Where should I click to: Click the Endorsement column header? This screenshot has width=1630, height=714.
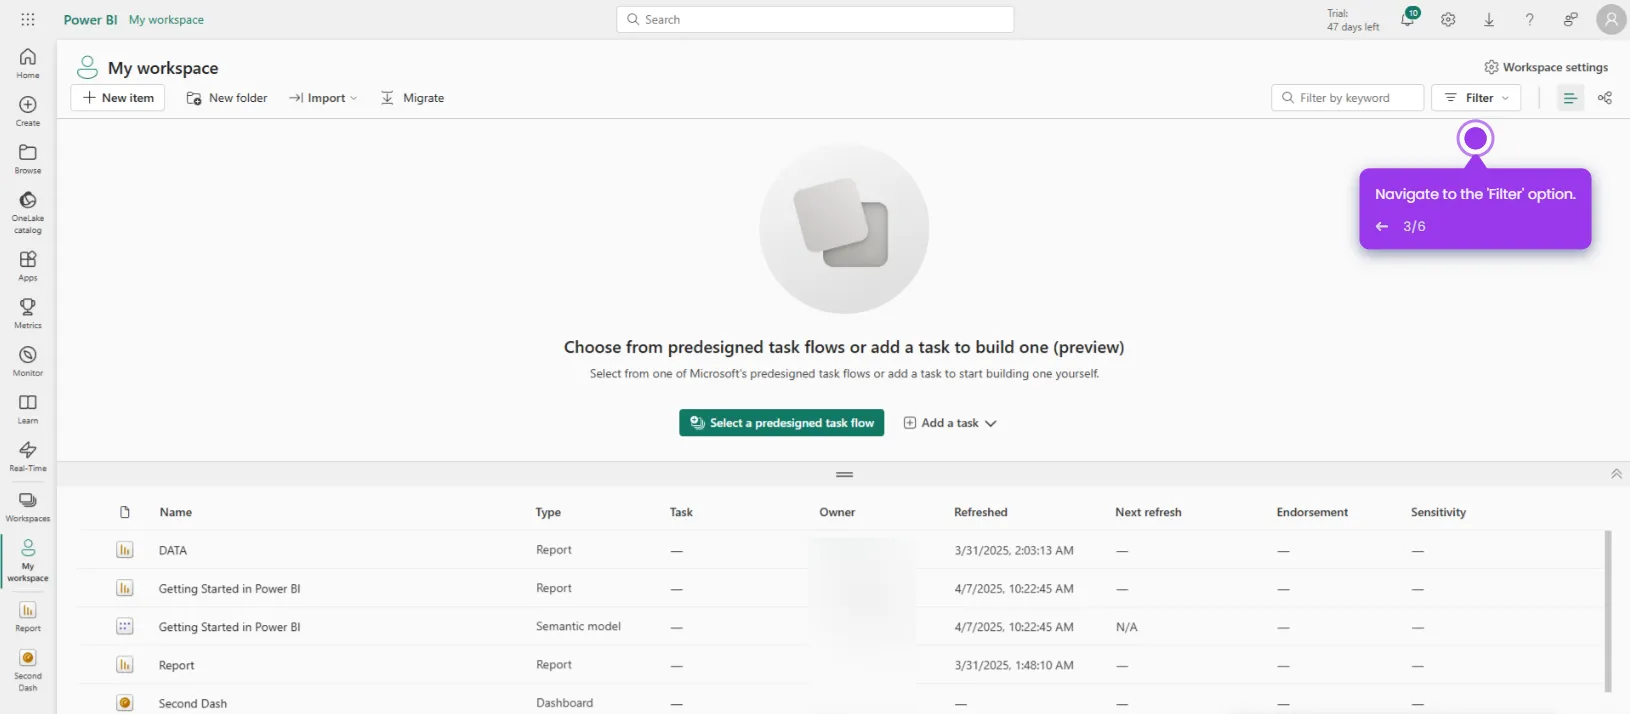pos(1312,512)
